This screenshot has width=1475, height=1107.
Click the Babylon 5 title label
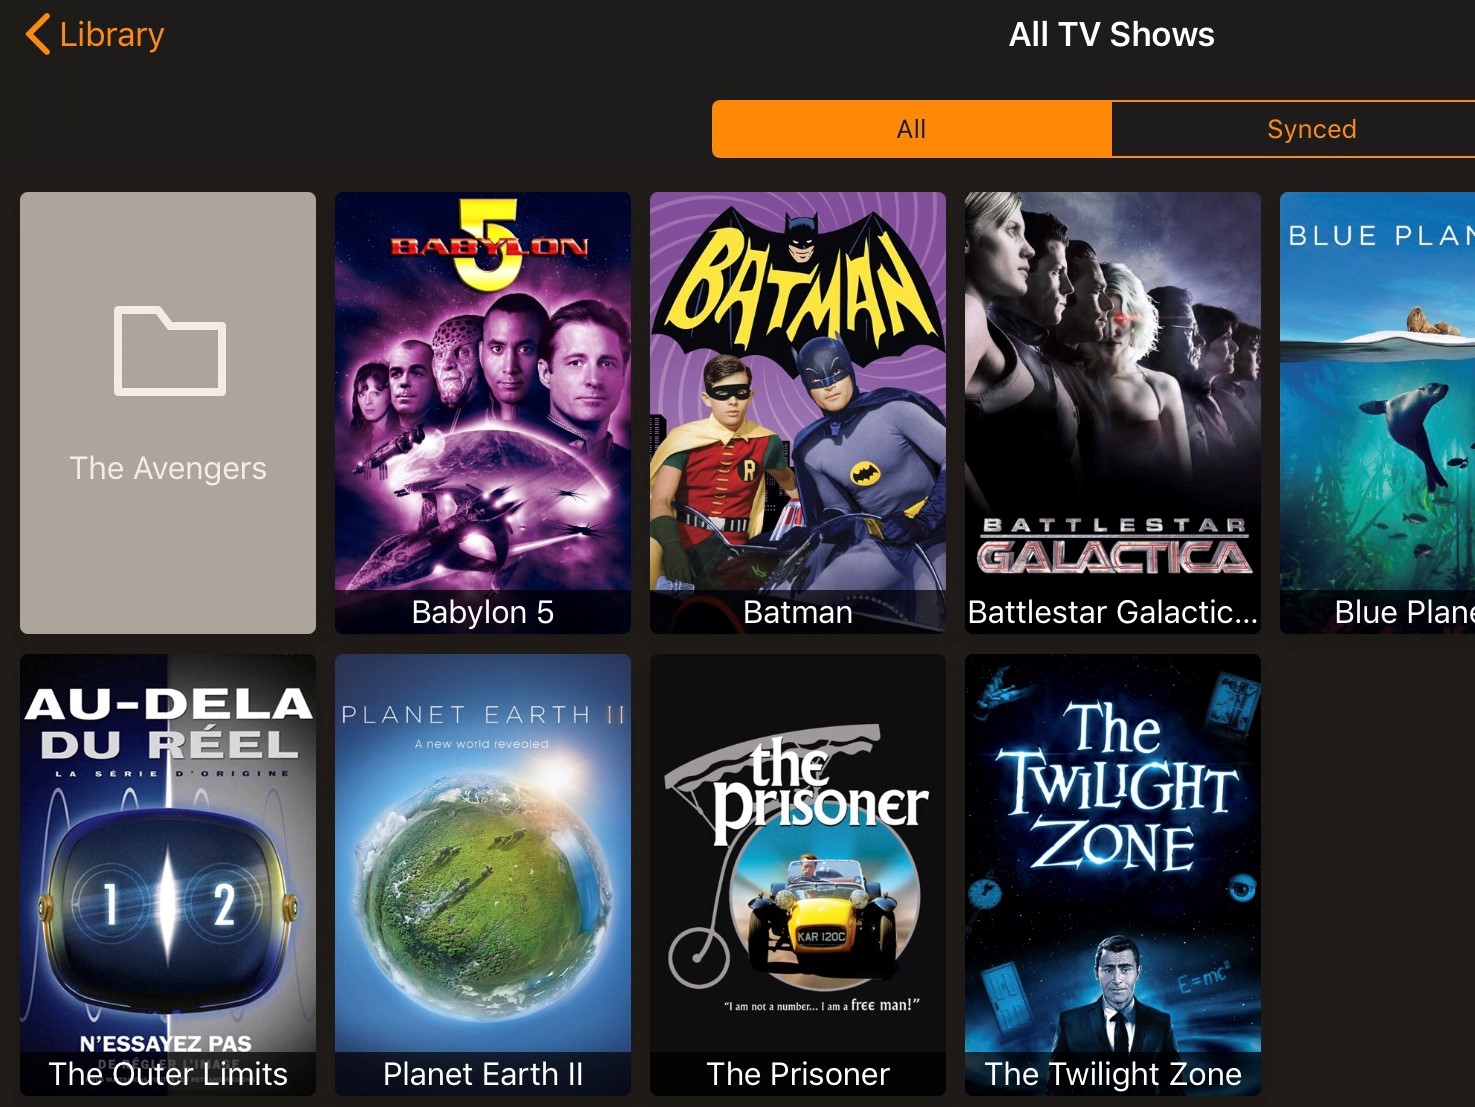tap(483, 612)
